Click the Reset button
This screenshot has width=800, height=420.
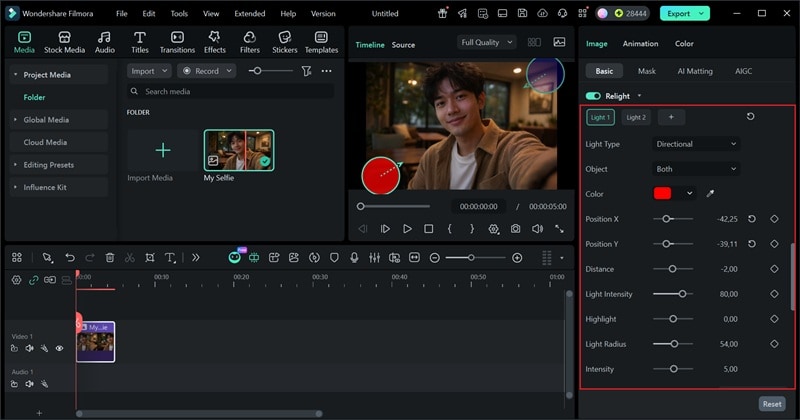tap(771, 404)
